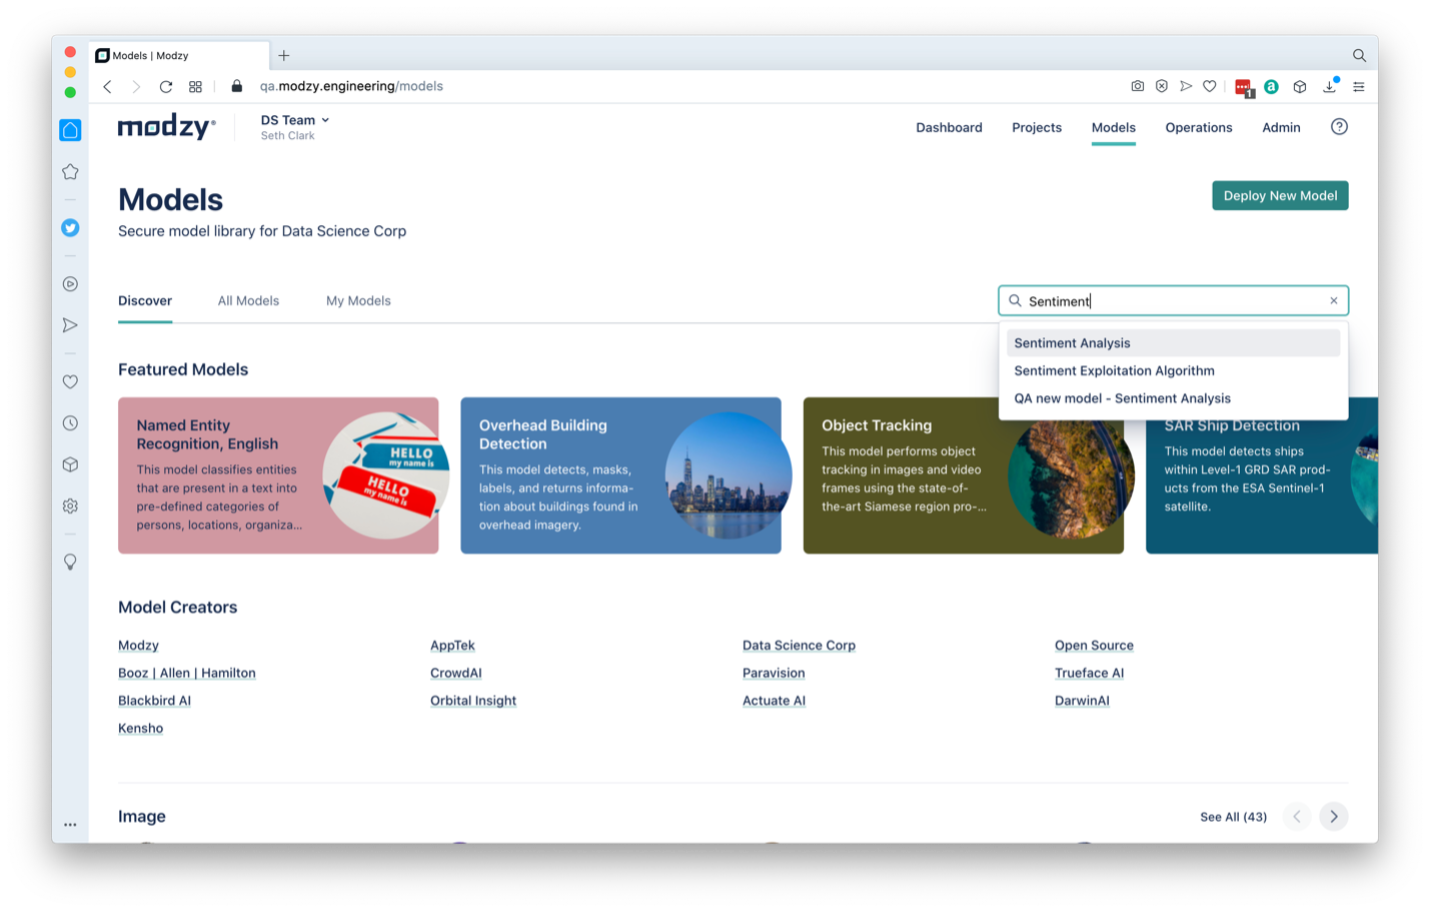This screenshot has width=1430, height=916.
Task: Open Operations in top navigation
Action: point(1199,128)
